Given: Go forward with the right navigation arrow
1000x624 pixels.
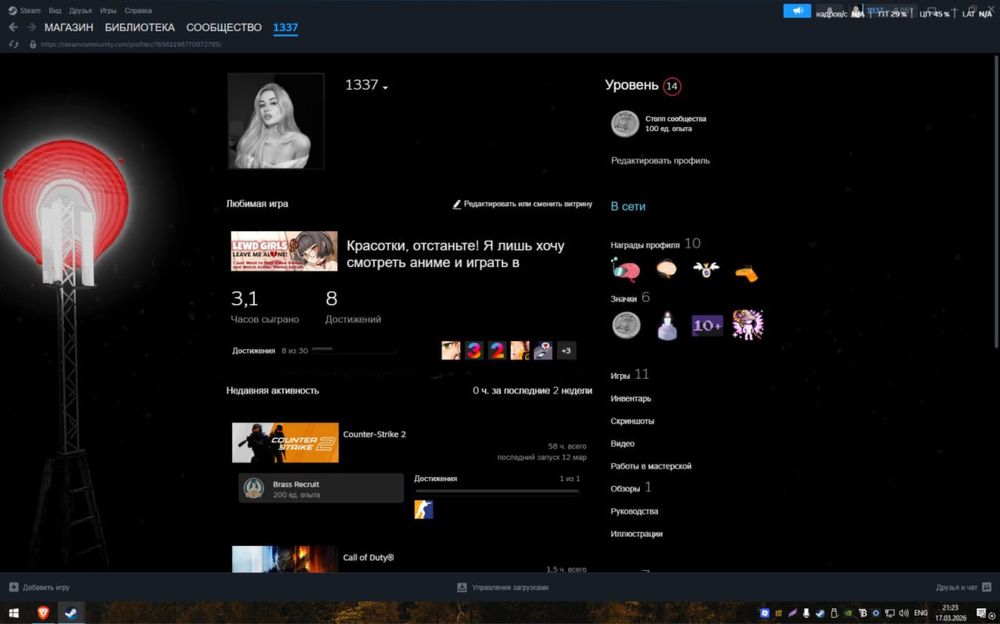Looking at the screenshot, I should coord(31,27).
